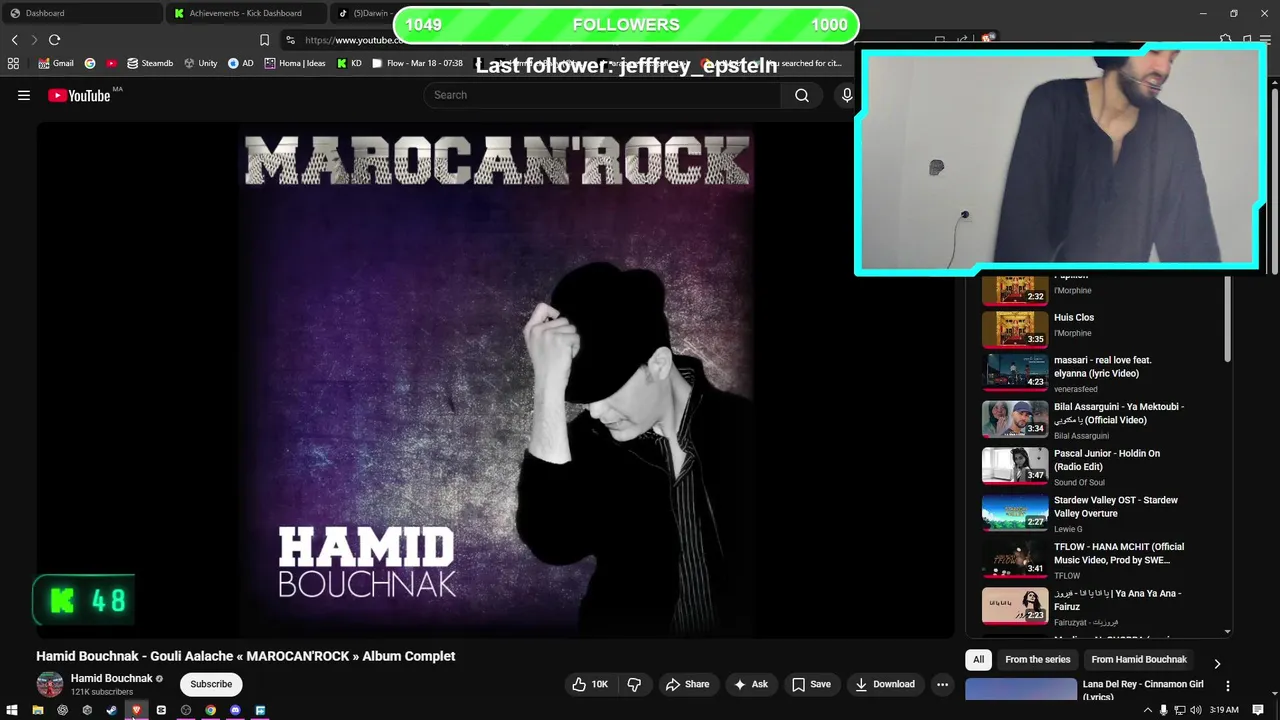Launch File Explorer from taskbar
This screenshot has width=1280, height=720.
[x=38, y=710]
